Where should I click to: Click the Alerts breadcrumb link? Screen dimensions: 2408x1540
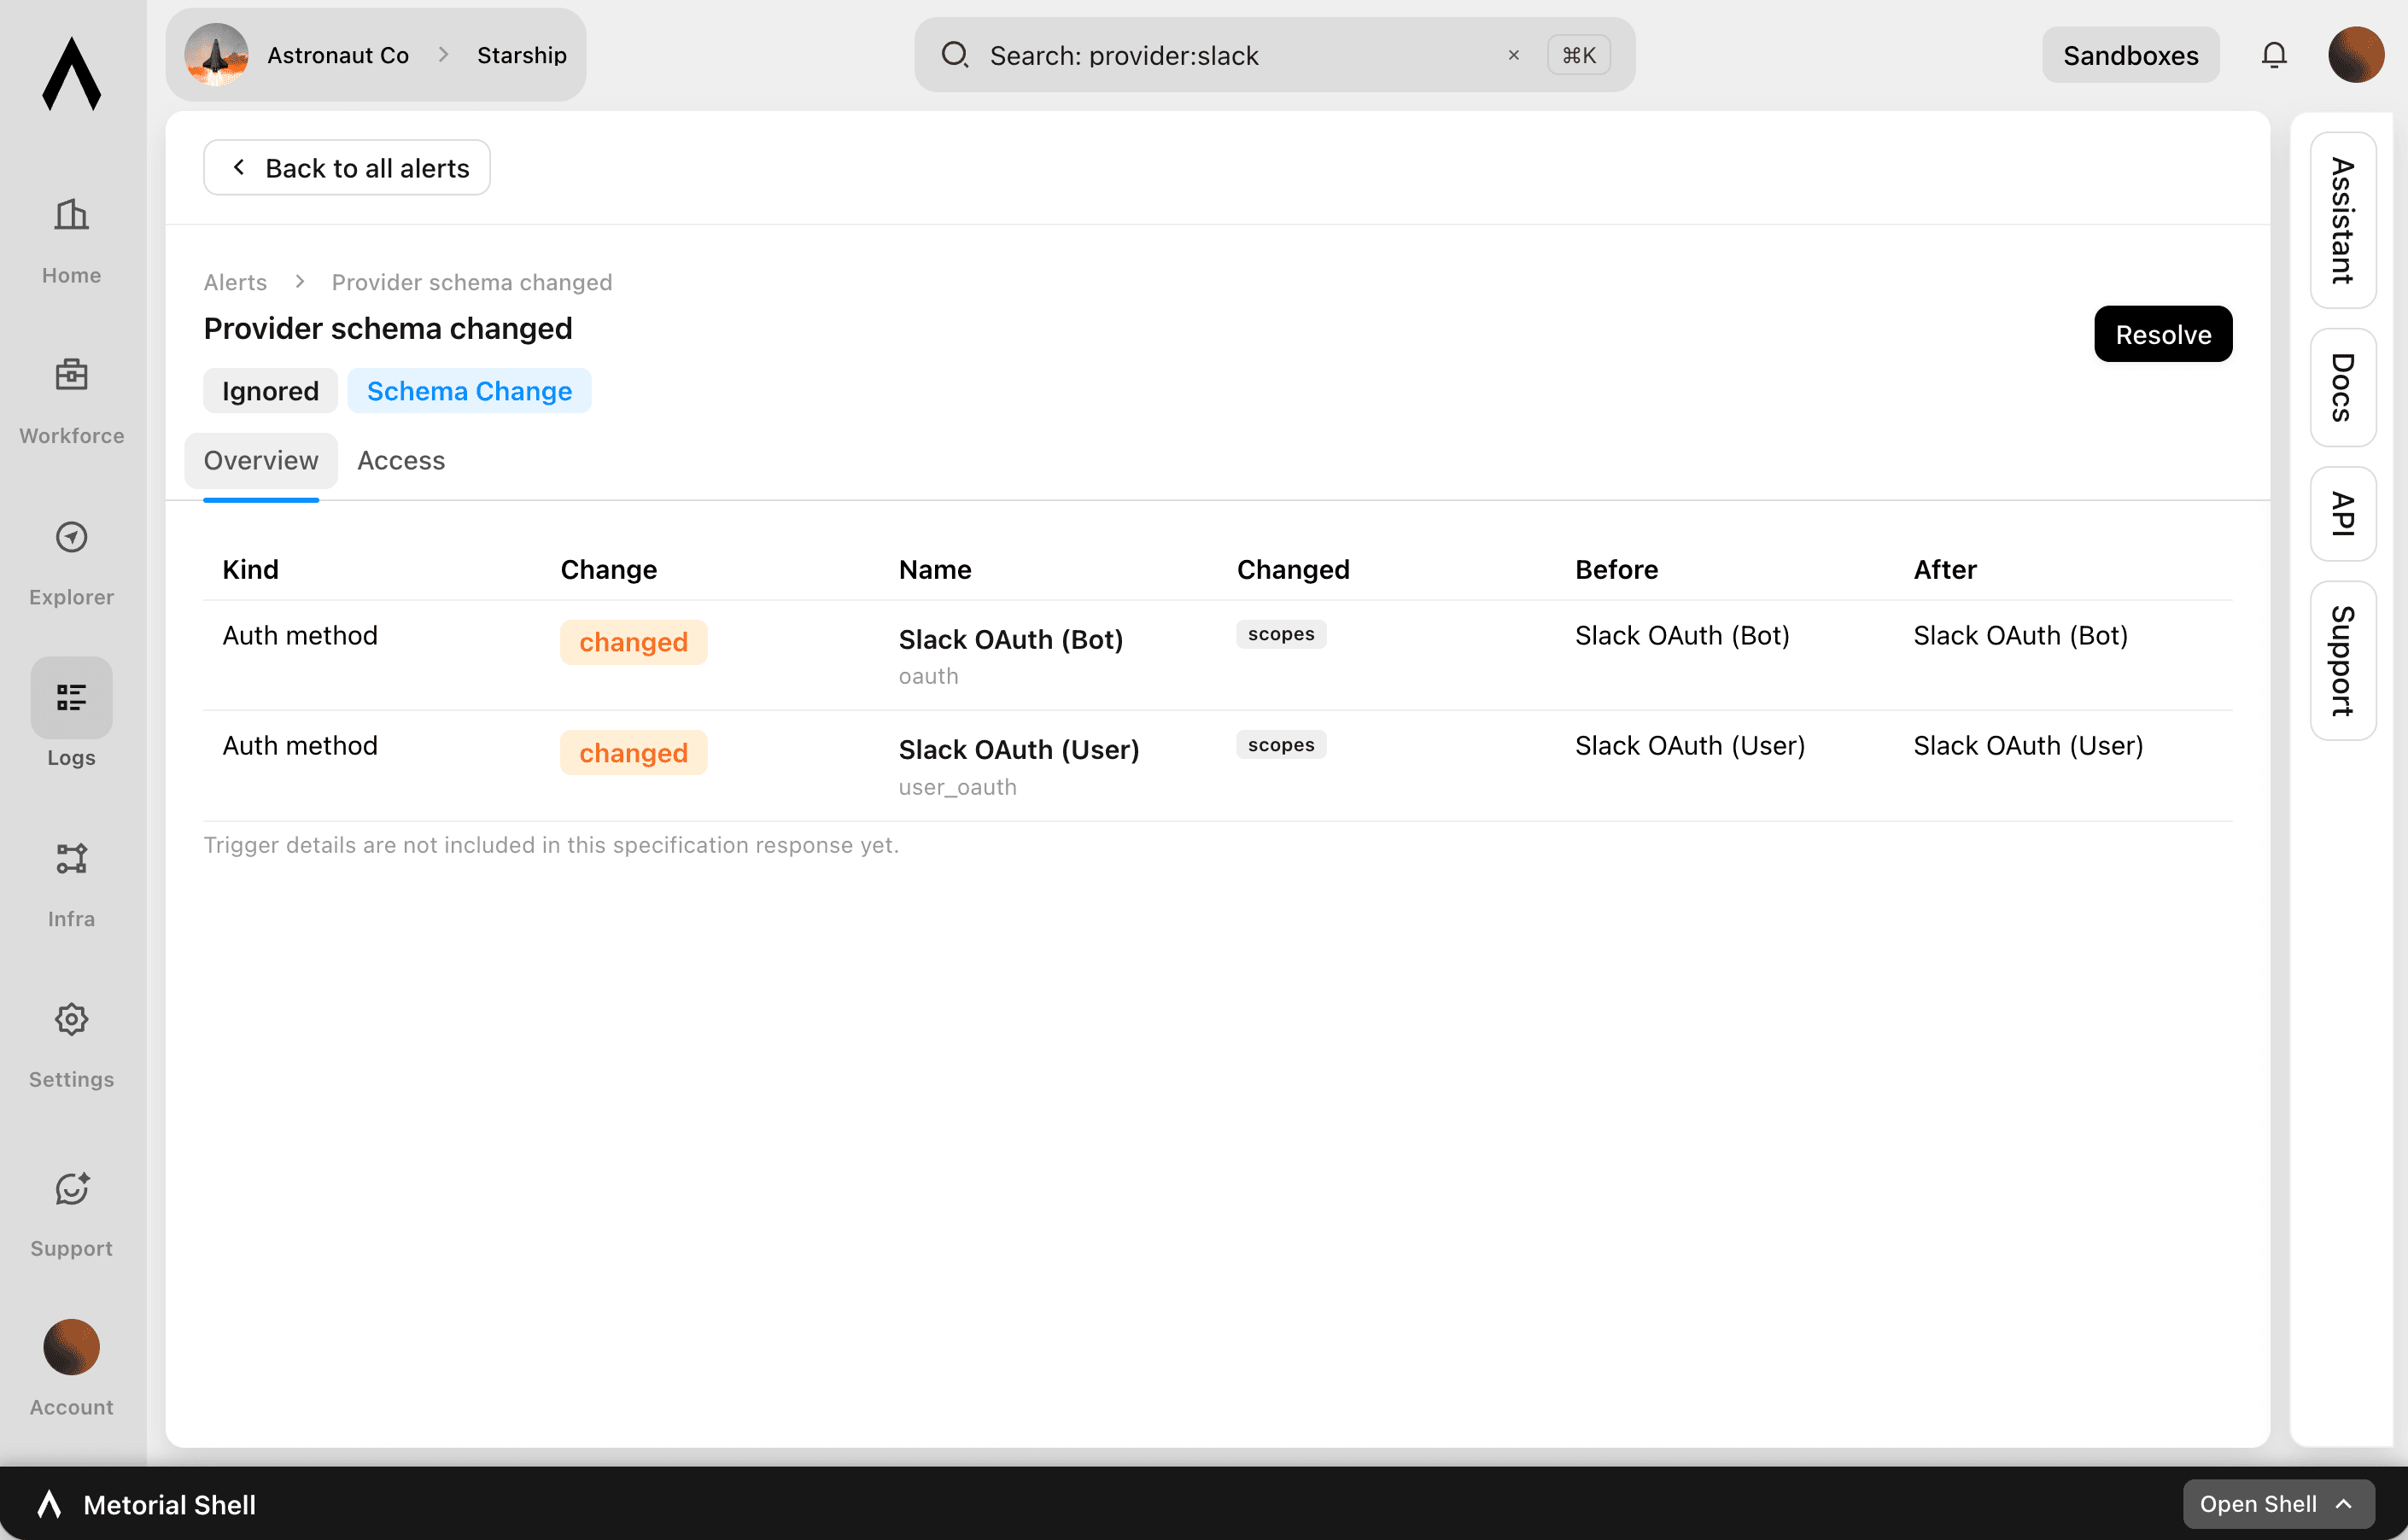pos(235,282)
